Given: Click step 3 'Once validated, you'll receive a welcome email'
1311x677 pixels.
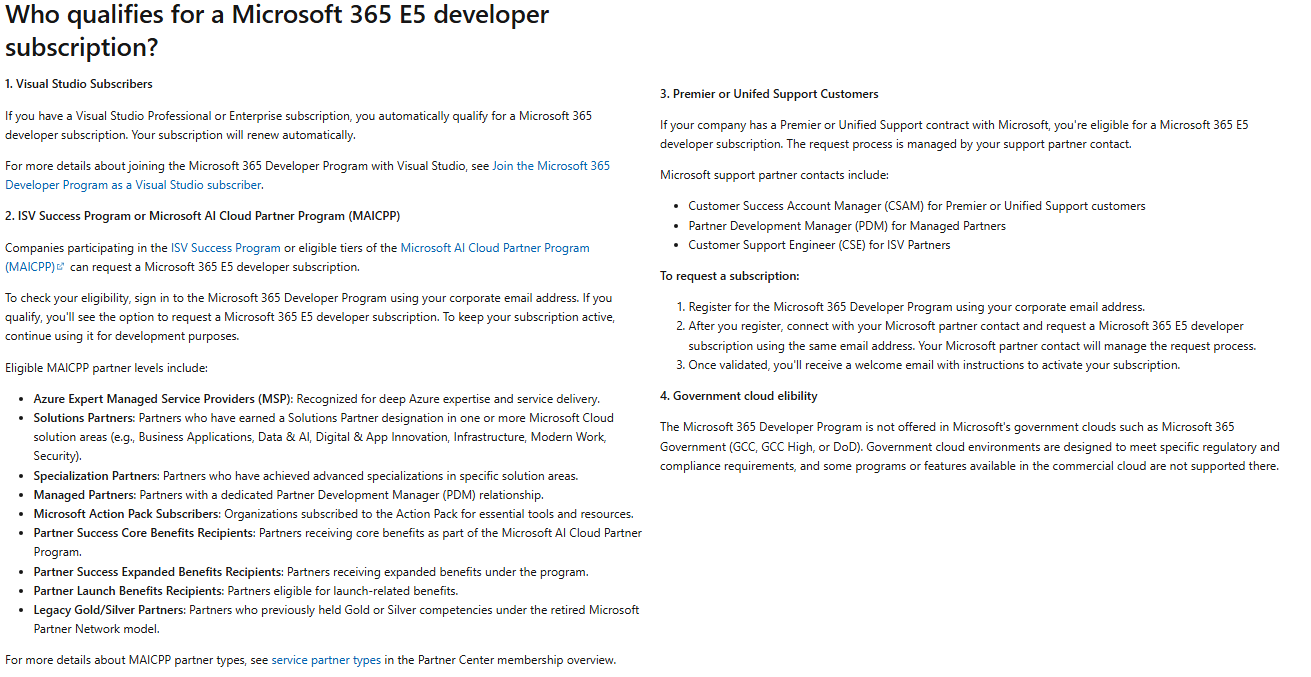Looking at the screenshot, I should [x=934, y=365].
